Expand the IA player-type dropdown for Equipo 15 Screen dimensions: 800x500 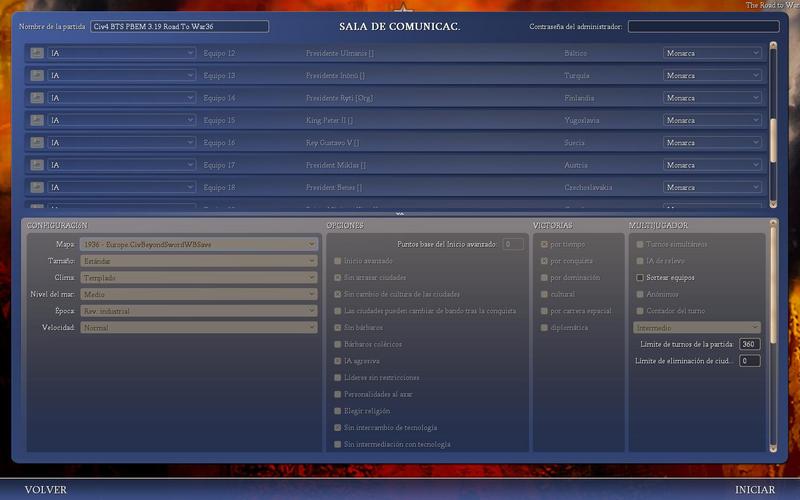pyautogui.click(x=121, y=120)
